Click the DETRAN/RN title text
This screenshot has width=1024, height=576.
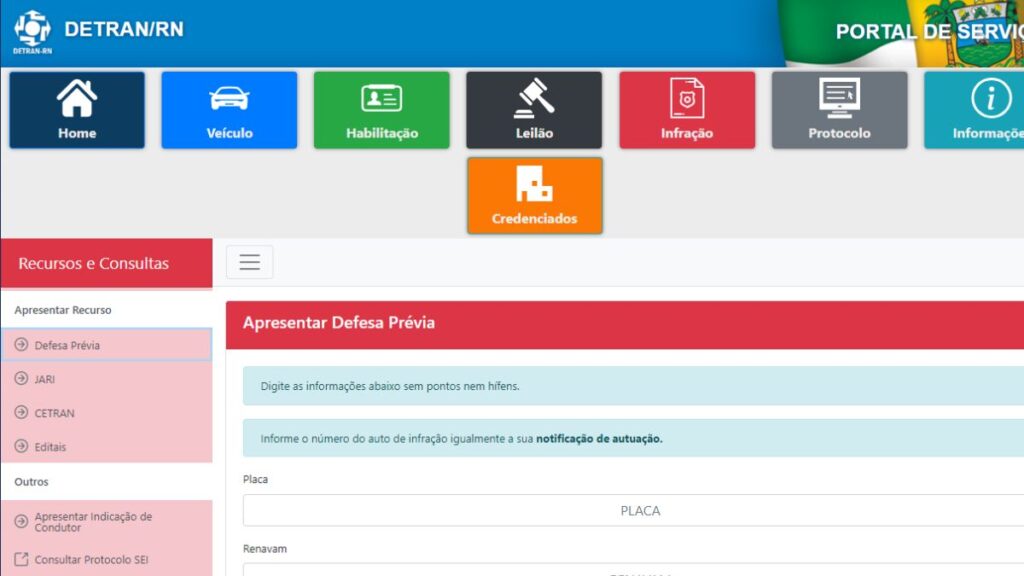[124, 30]
